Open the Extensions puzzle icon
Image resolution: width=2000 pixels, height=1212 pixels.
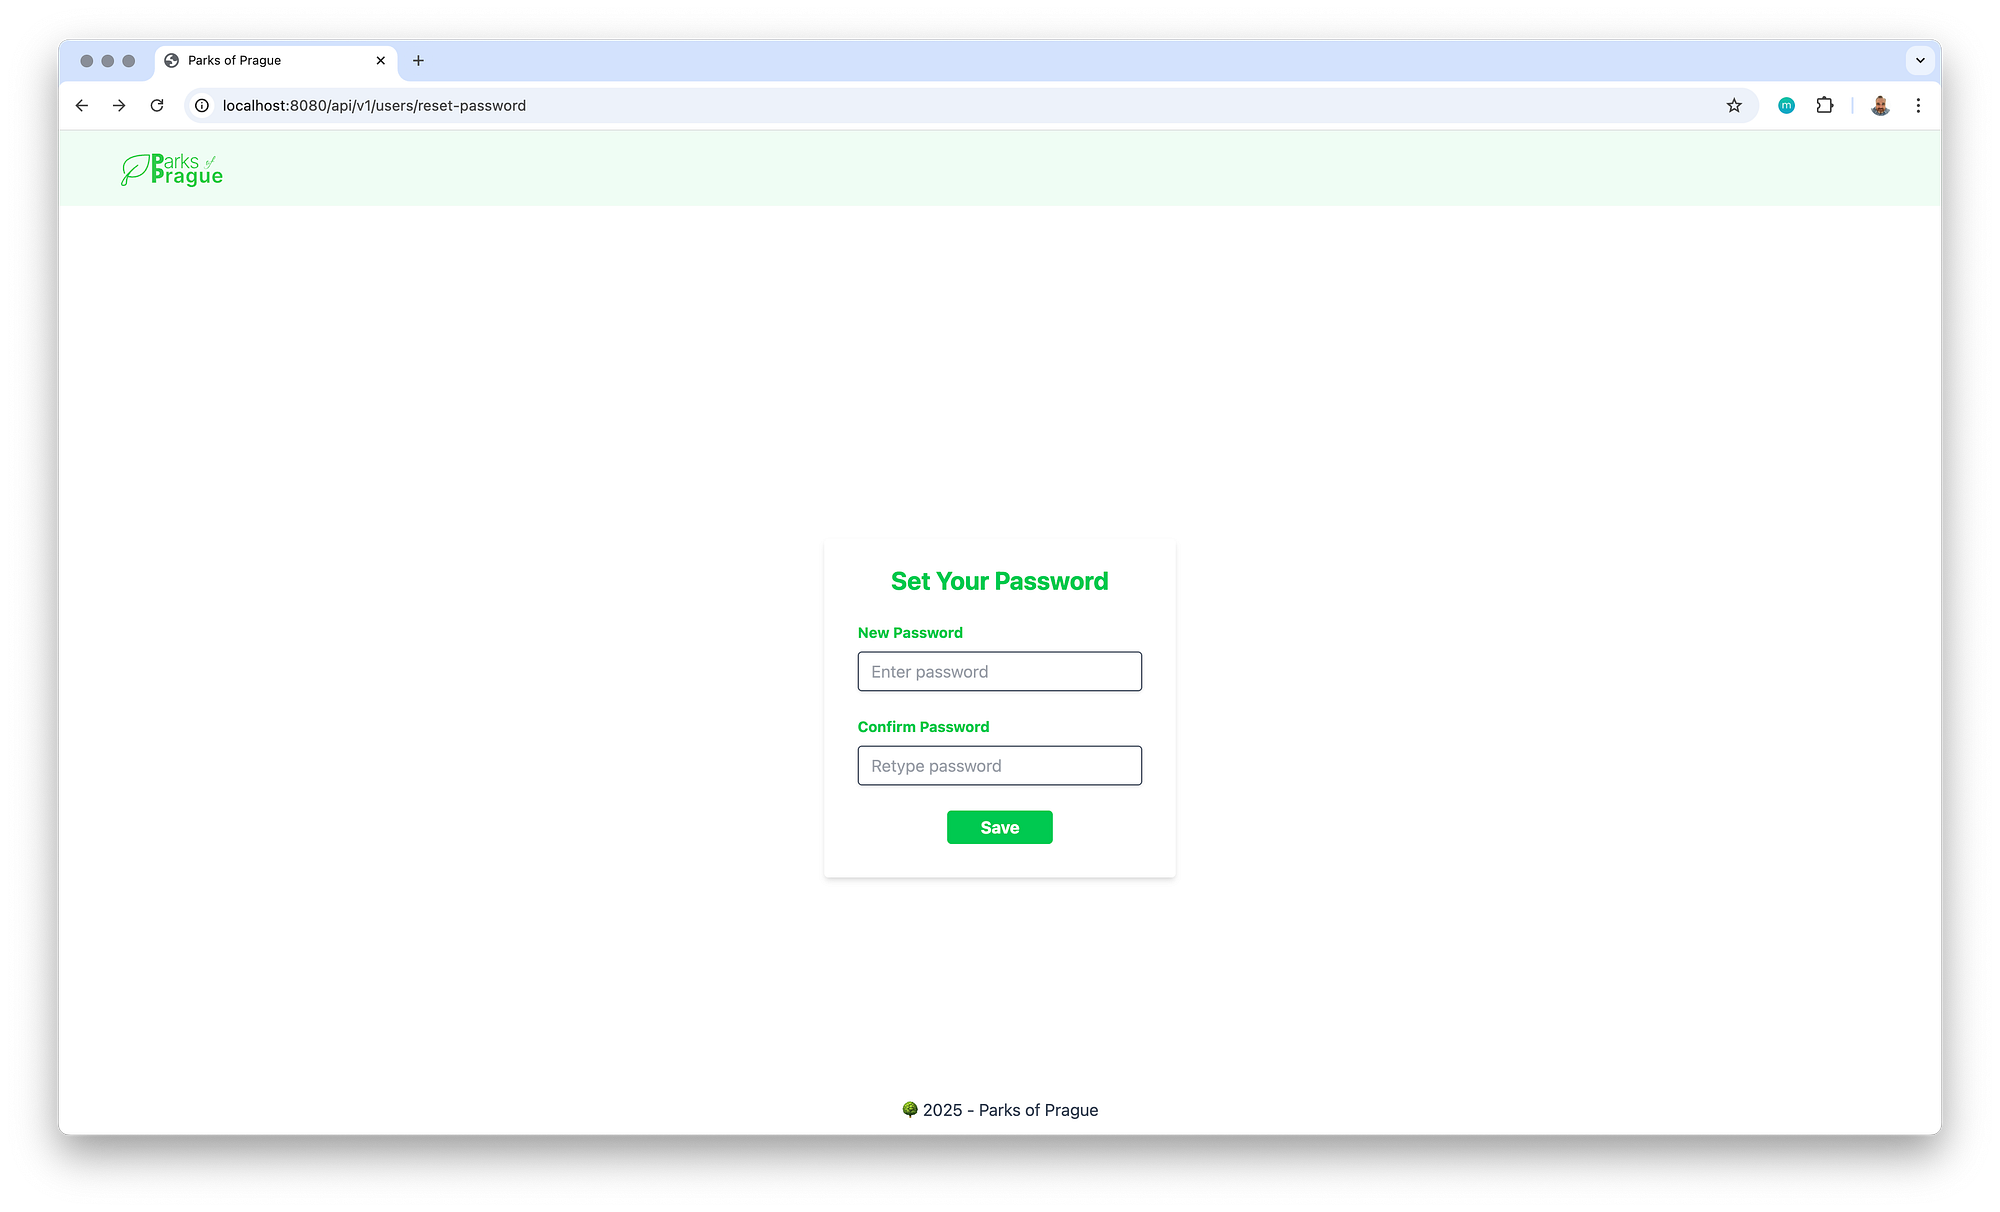click(x=1825, y=105)
